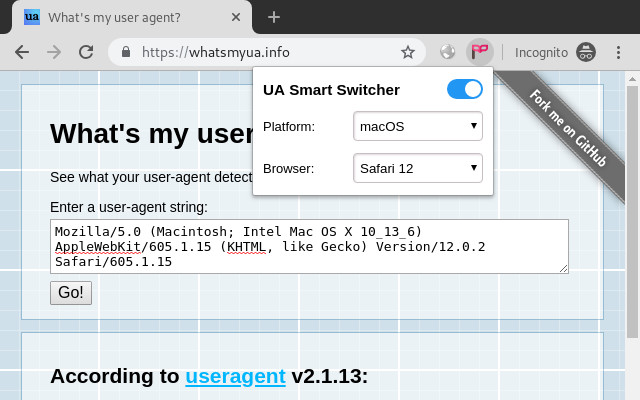Click the "Incognito" label text
The width and height of the screenshot is (640, 400).
541,53
